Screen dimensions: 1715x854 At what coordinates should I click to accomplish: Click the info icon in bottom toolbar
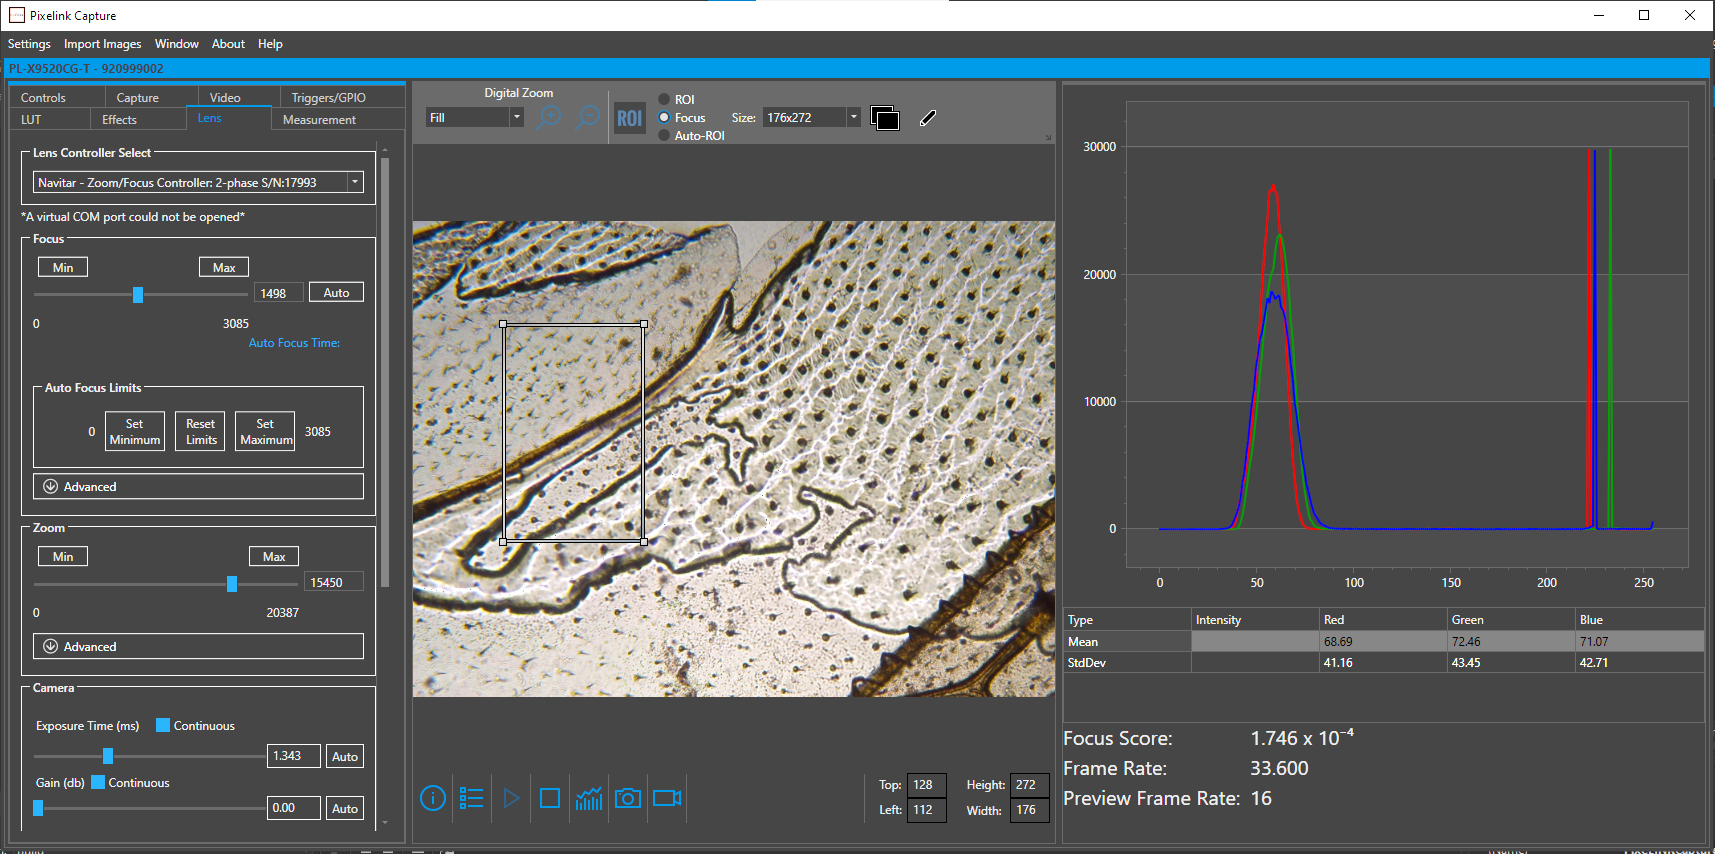pyautogui.click(x=432, y=798)
